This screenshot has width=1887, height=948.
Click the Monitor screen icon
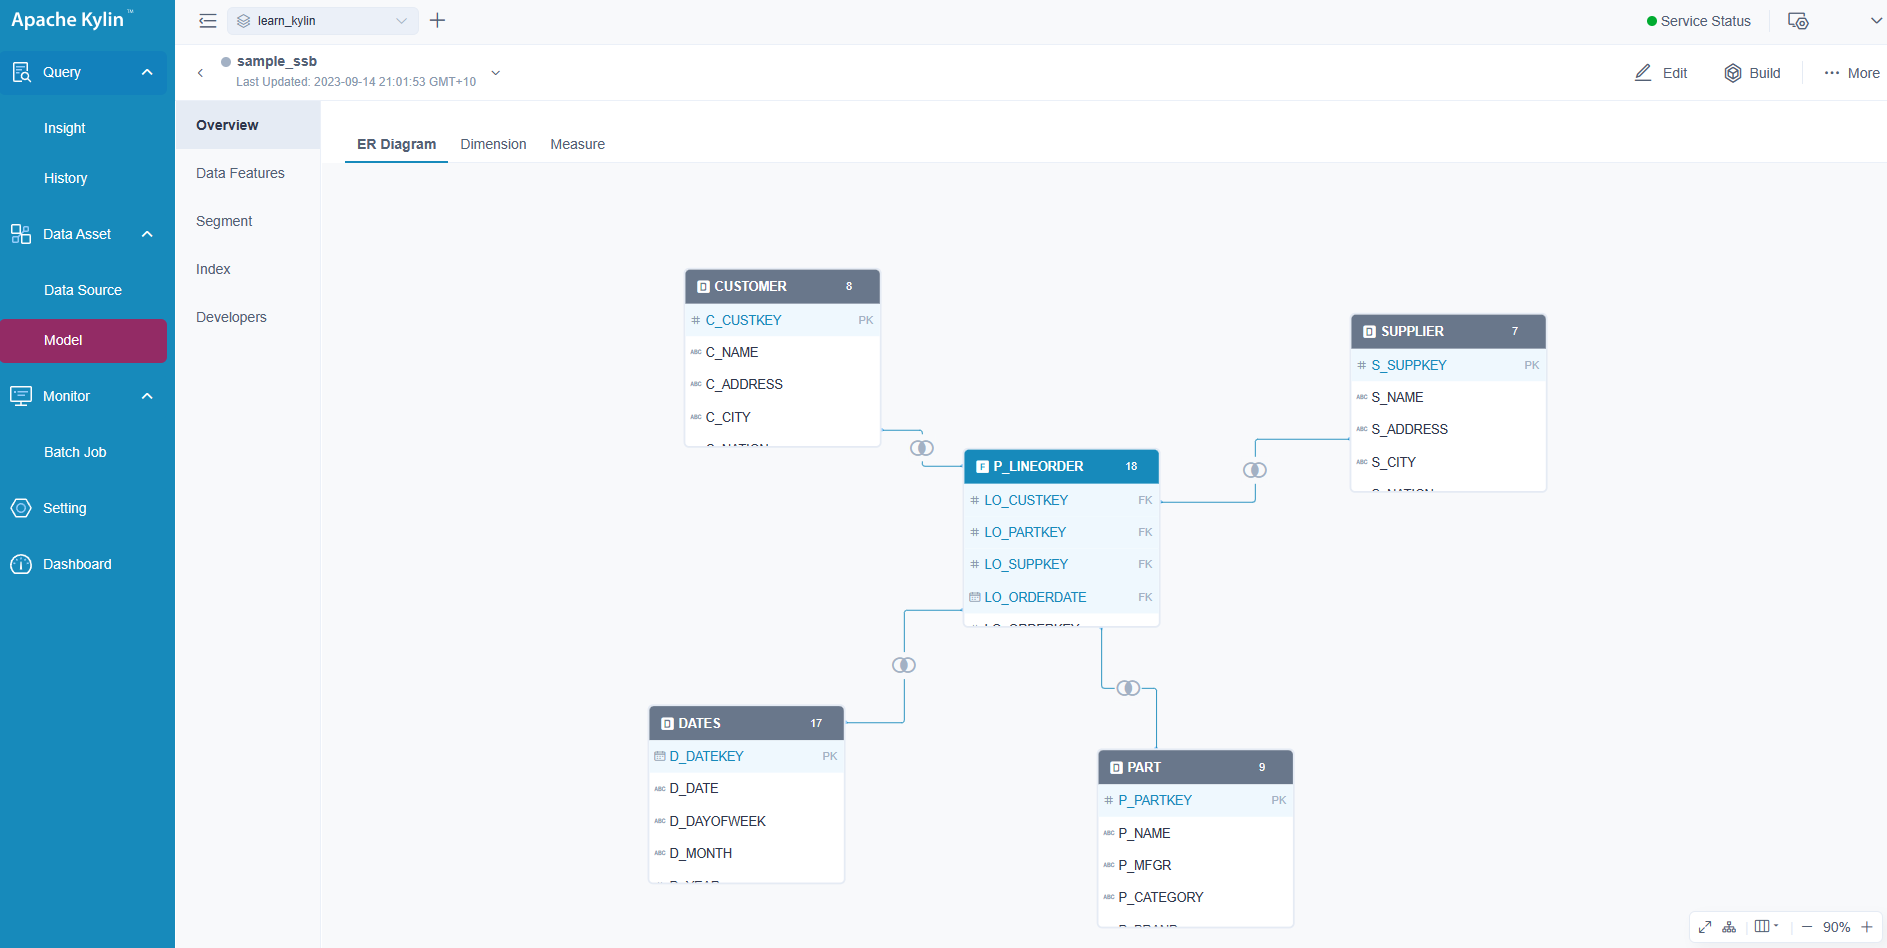click(21, 396)
